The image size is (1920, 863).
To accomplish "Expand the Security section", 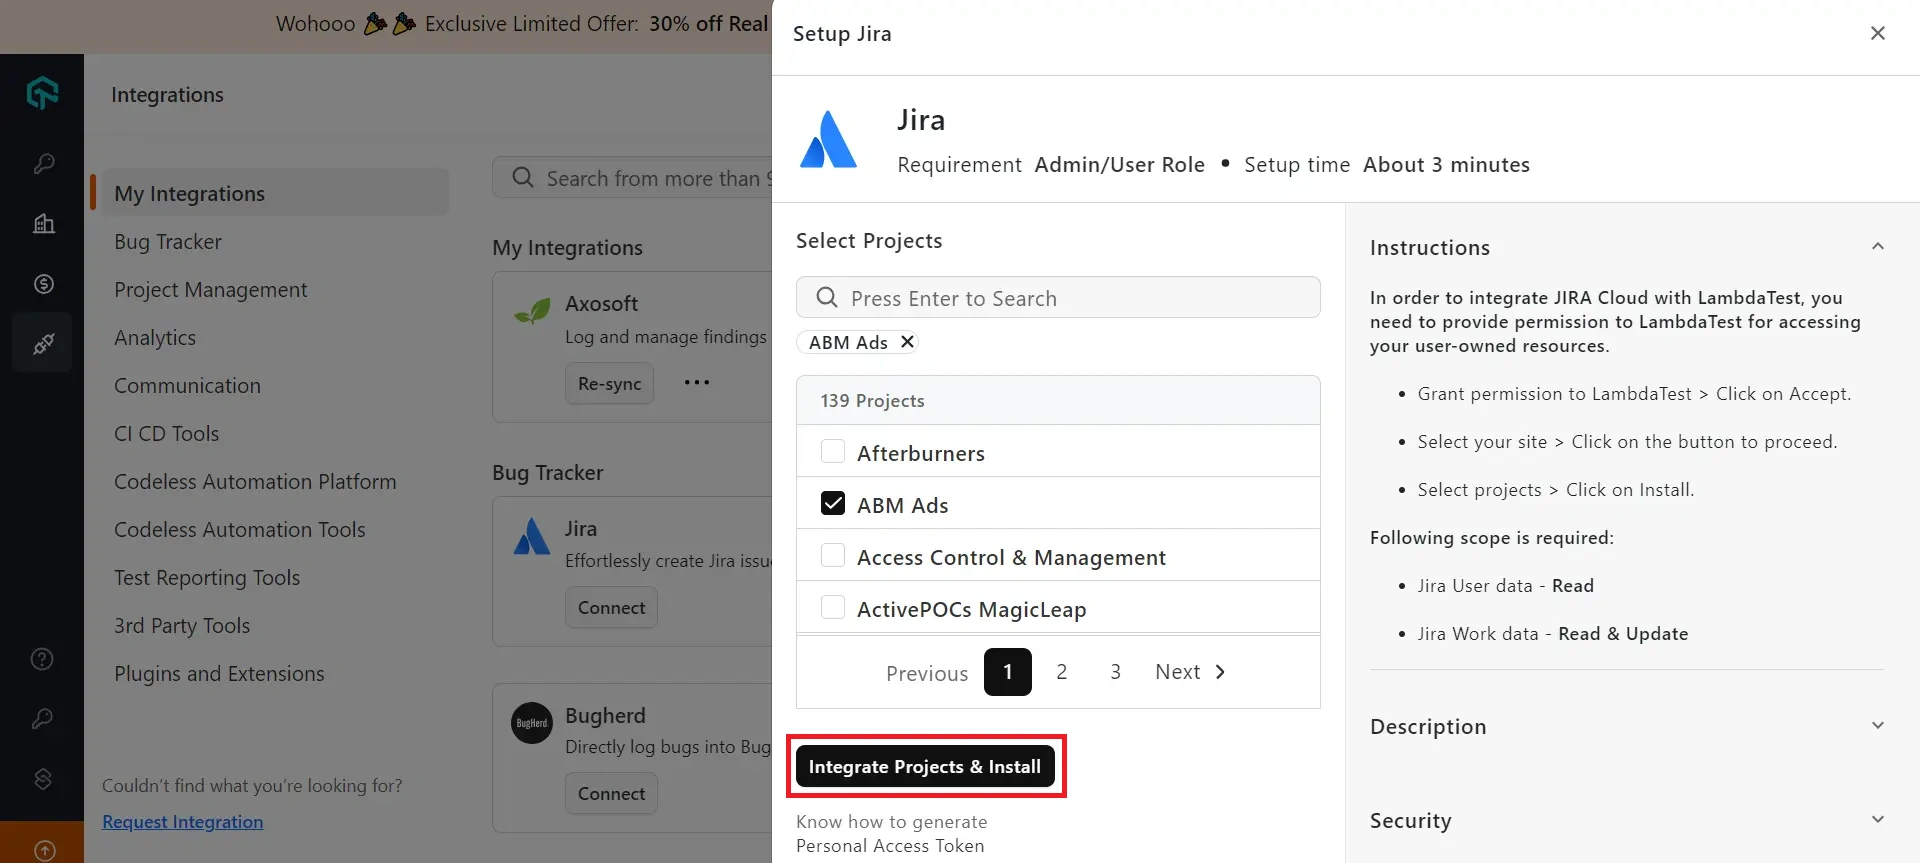I will coord(1877,820).
